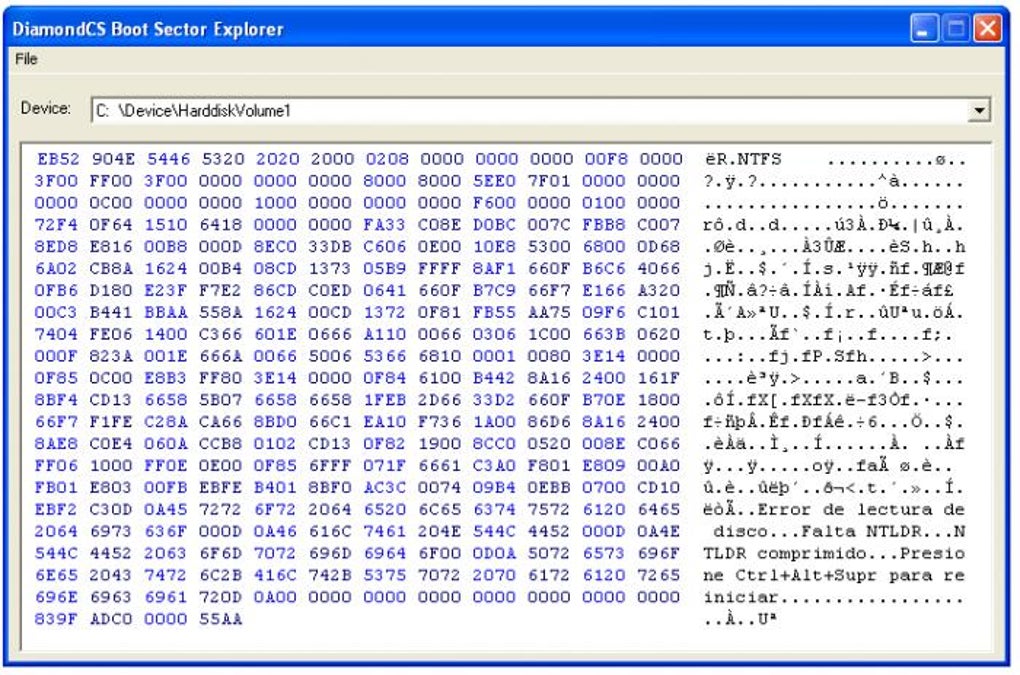Click hex value 839F

point(57,619)
